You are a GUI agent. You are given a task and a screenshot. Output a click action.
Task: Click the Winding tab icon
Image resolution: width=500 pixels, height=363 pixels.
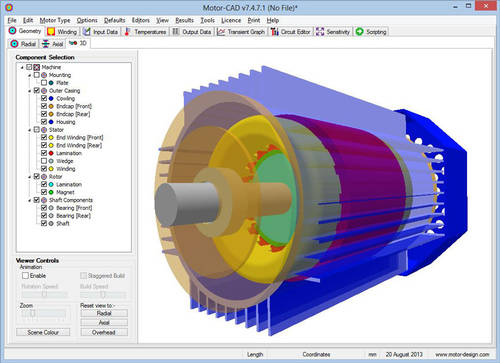[x=51, y=32]
